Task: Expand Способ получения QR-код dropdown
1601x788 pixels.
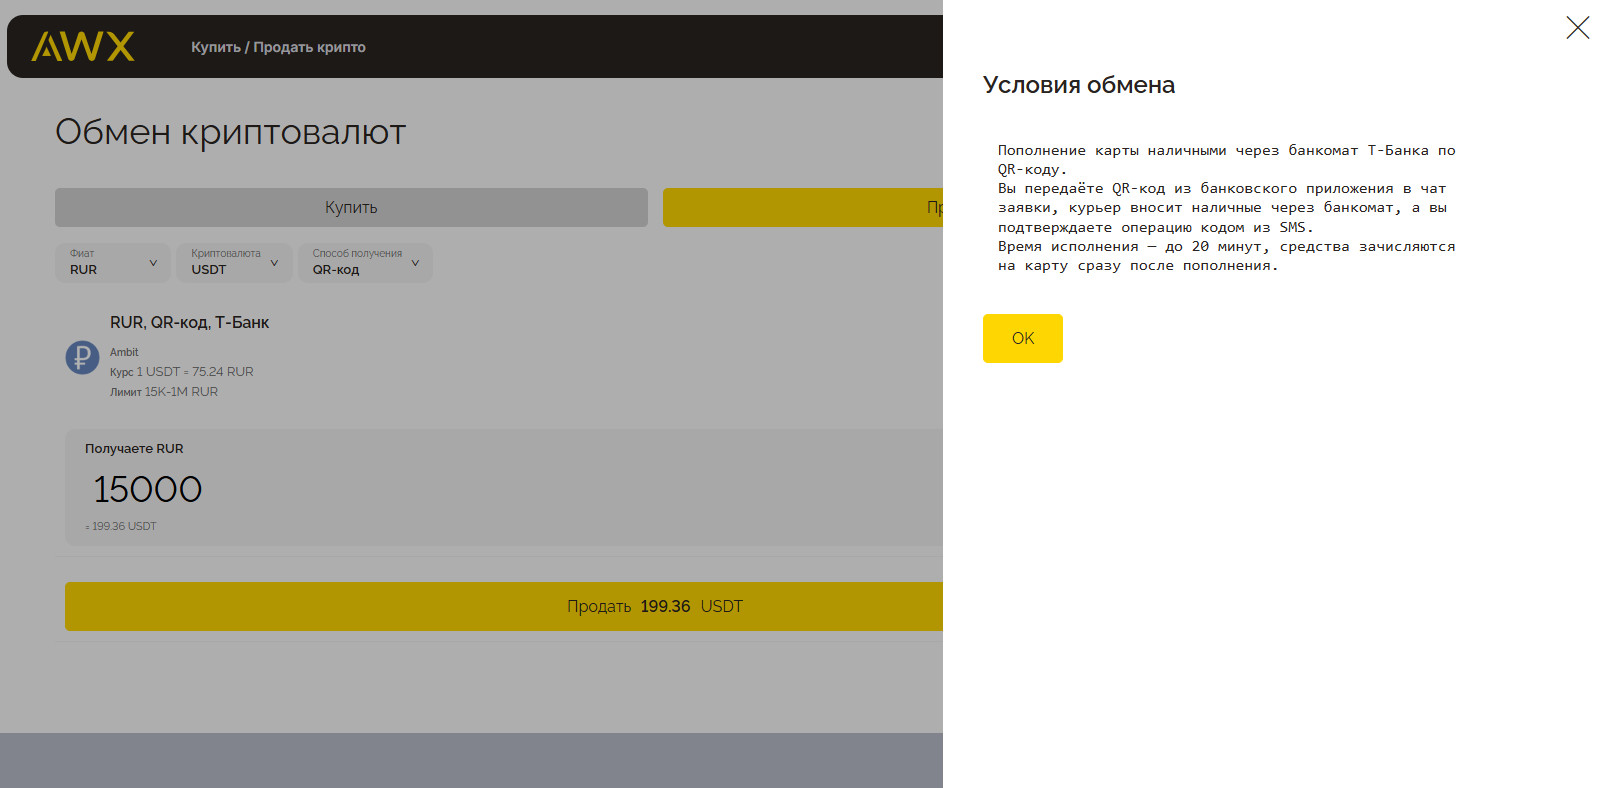Action: click(x=365, y=262)
